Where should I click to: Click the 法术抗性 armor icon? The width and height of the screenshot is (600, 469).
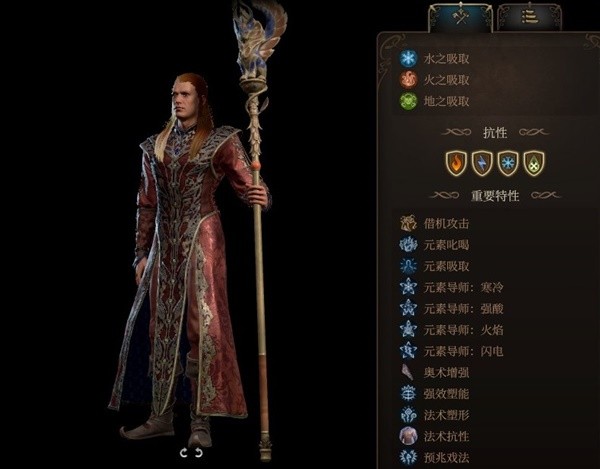408,436
